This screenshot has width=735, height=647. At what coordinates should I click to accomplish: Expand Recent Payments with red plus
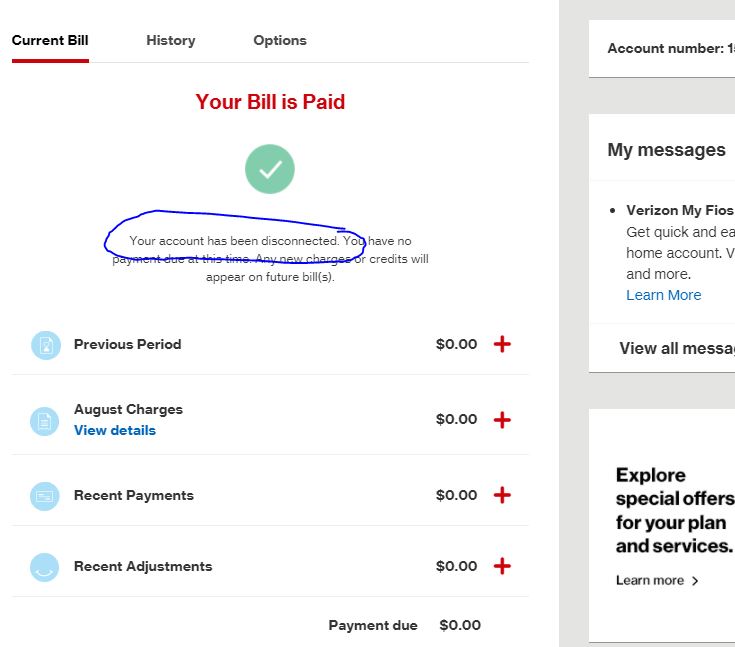click(502, 495)
